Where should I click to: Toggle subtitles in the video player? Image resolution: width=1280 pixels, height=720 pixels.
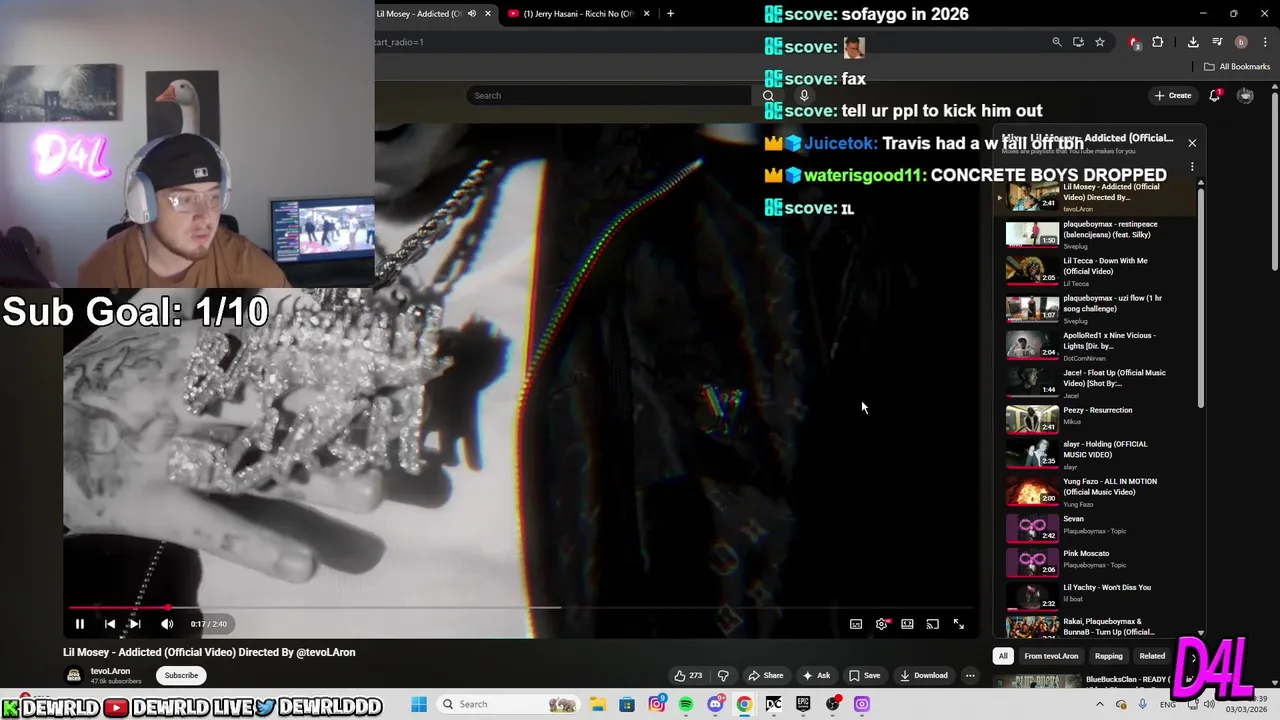[856, 624]
